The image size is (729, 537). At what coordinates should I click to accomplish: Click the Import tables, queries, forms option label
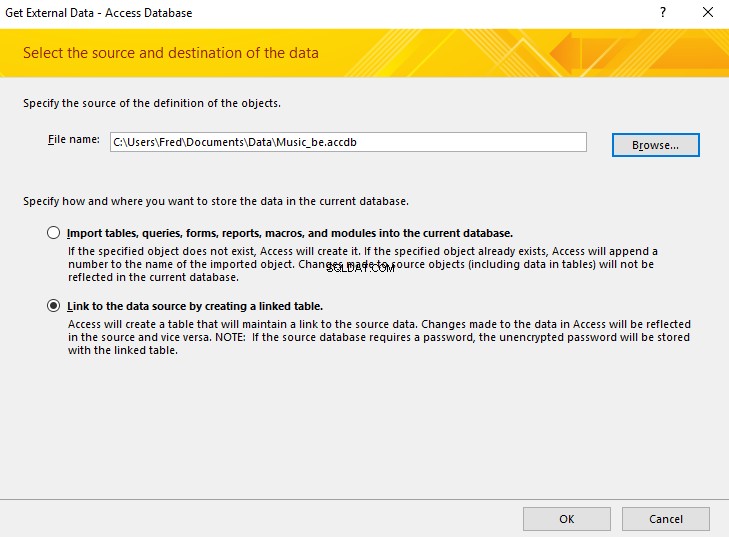[290, 233]
